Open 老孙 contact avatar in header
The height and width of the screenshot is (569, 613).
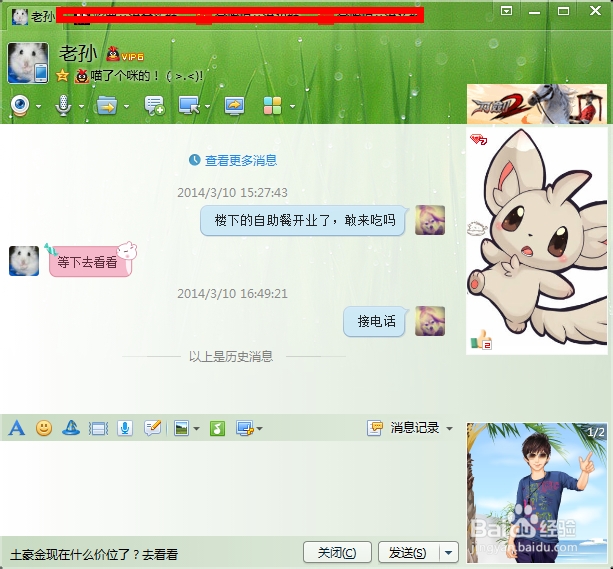point(28,63)
